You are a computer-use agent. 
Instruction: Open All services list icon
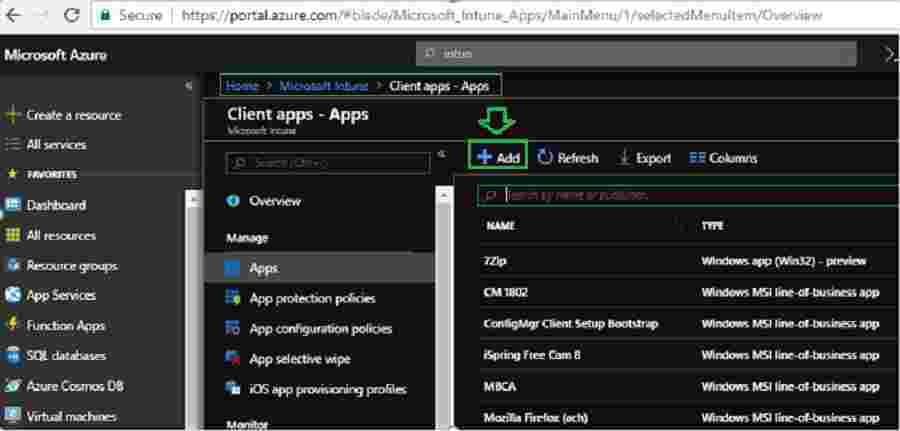pos(12,145)
